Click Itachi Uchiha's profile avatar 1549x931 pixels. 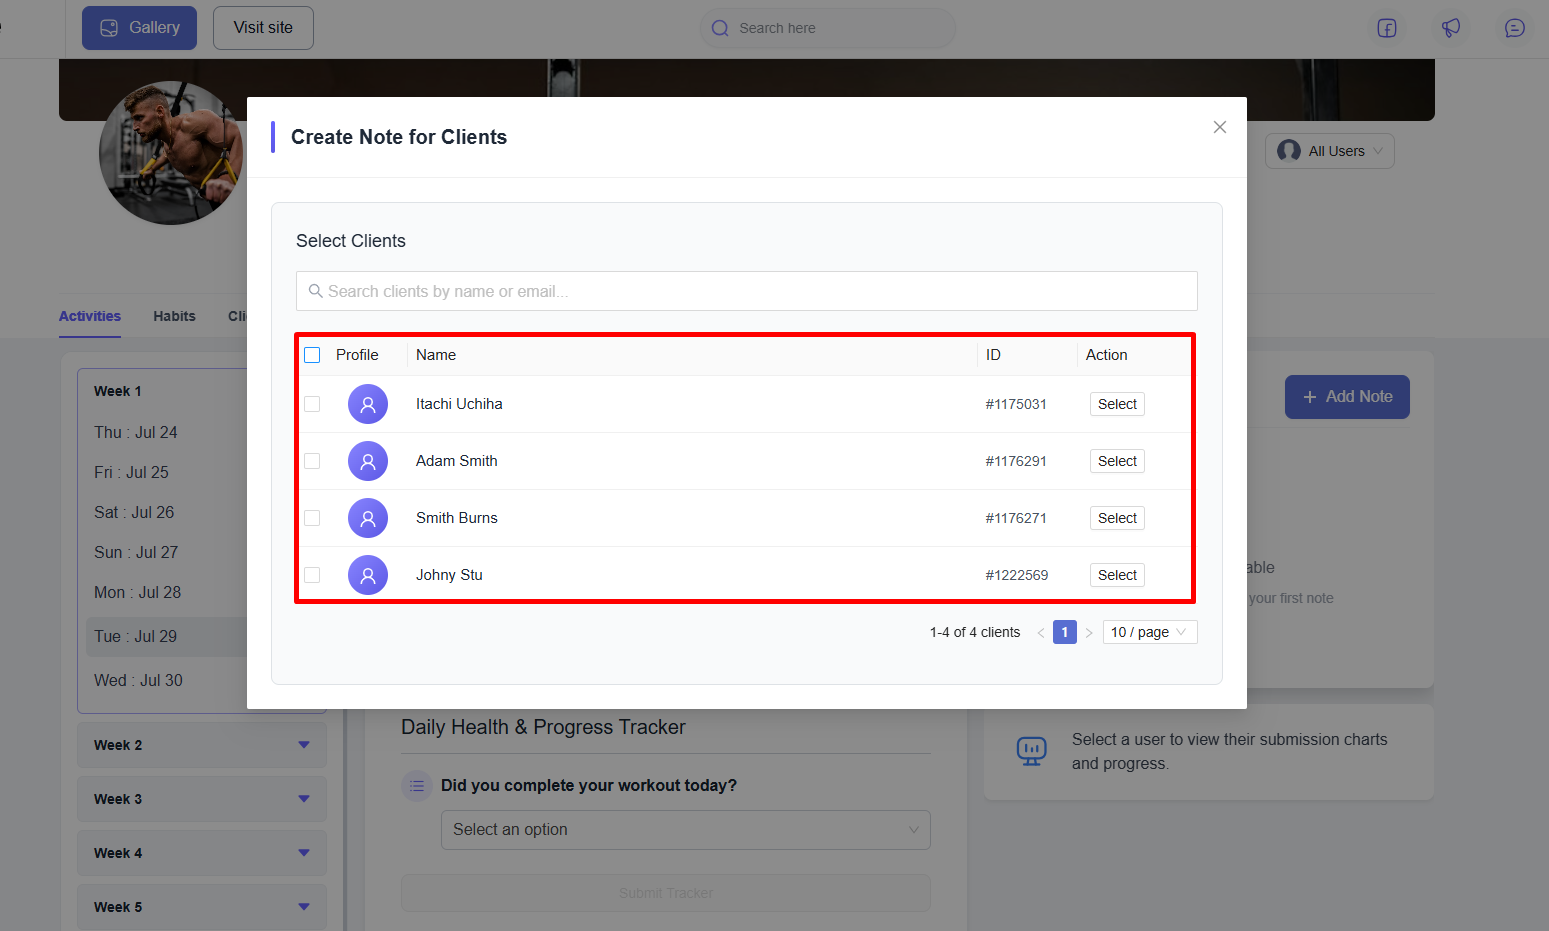368,404
